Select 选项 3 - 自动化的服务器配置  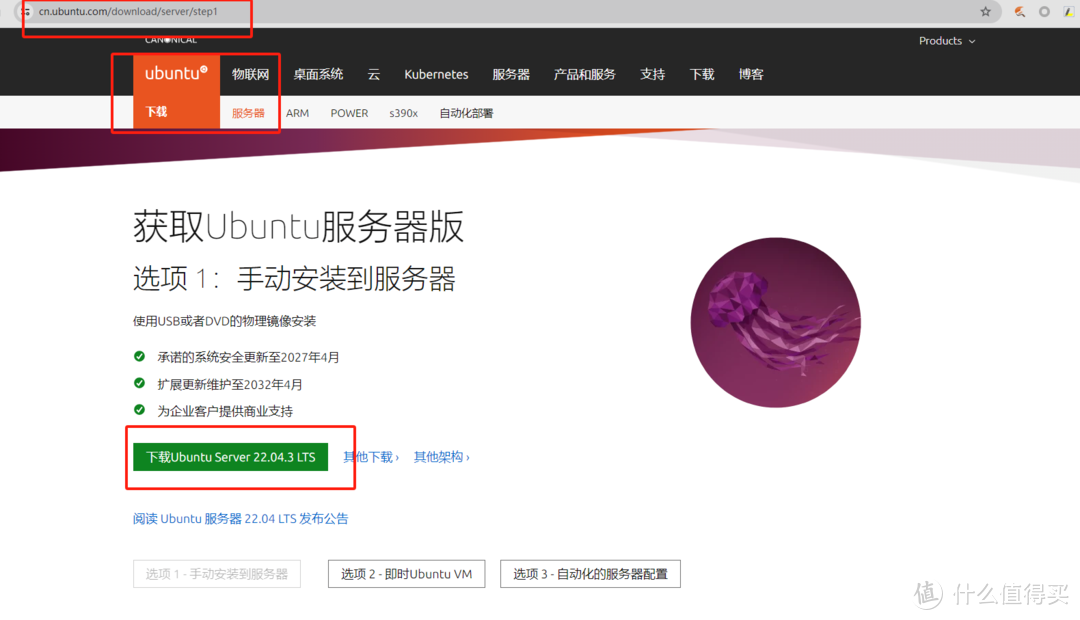click(590, 573)
